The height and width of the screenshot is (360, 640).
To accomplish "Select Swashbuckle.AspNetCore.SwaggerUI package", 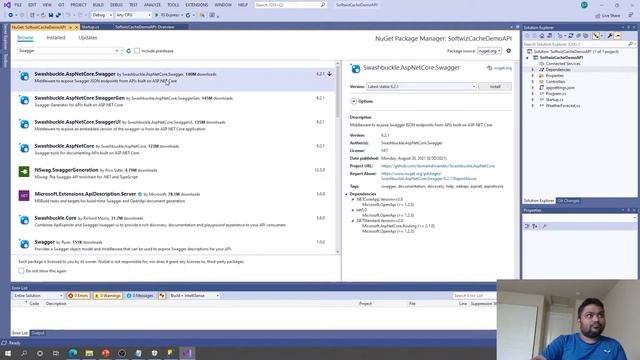I will pyautogui.click(x=173, y=125).
